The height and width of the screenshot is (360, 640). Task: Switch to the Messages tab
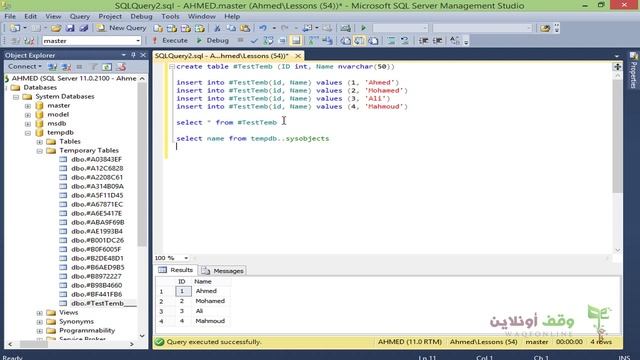[x=223, y=271]
